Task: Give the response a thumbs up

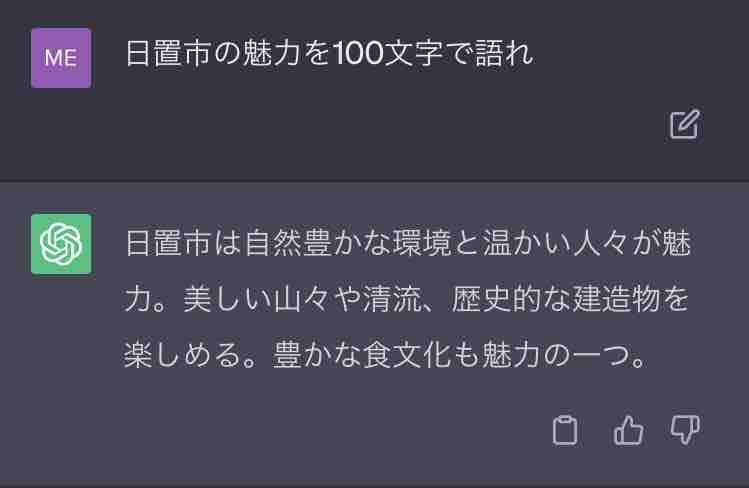Action: [x=628, y=430]
